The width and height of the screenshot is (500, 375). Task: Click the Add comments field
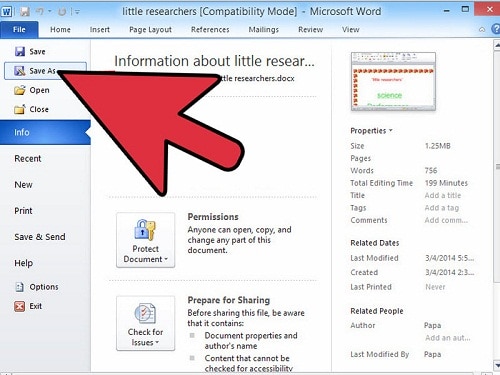(x=446, y=220)
